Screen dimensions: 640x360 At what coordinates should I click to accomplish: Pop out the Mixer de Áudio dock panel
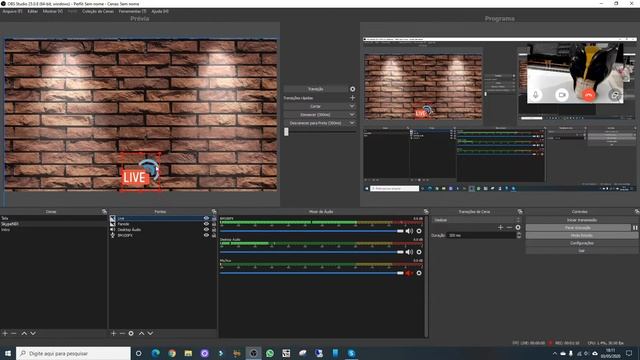pos(426,211)
